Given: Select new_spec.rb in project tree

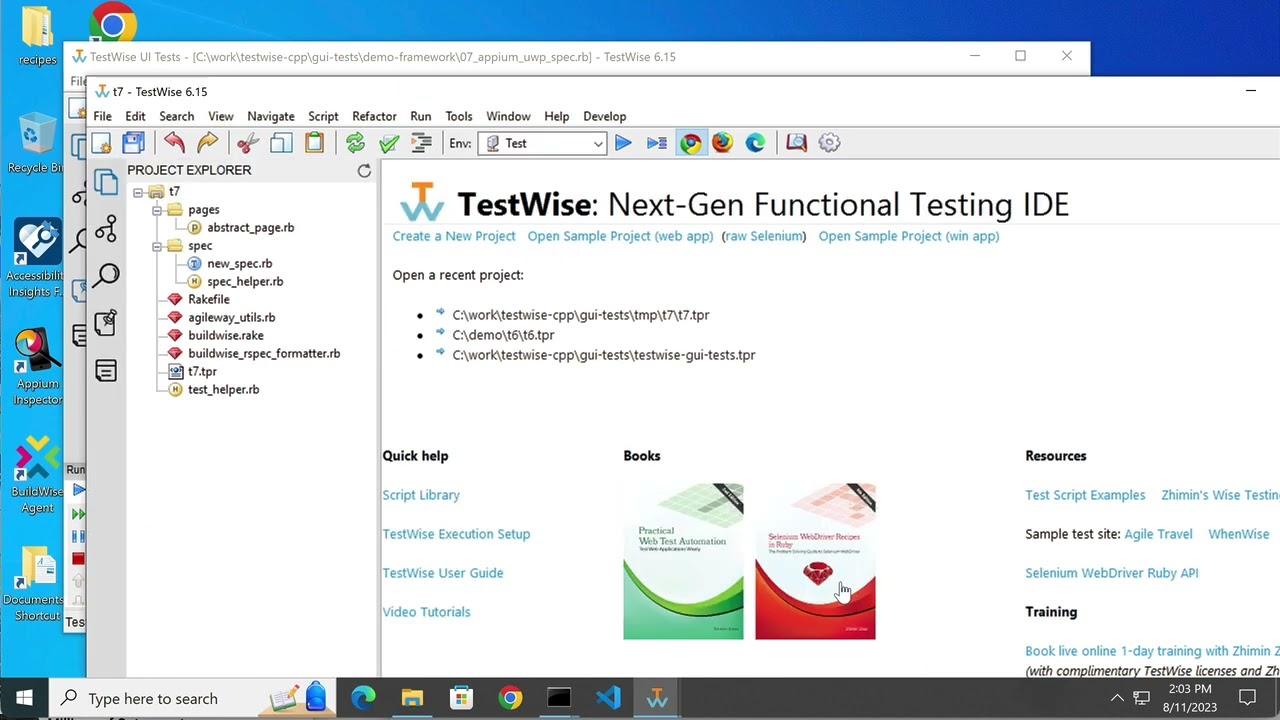Looking at the screenshot, I should (x=239, y=264).
